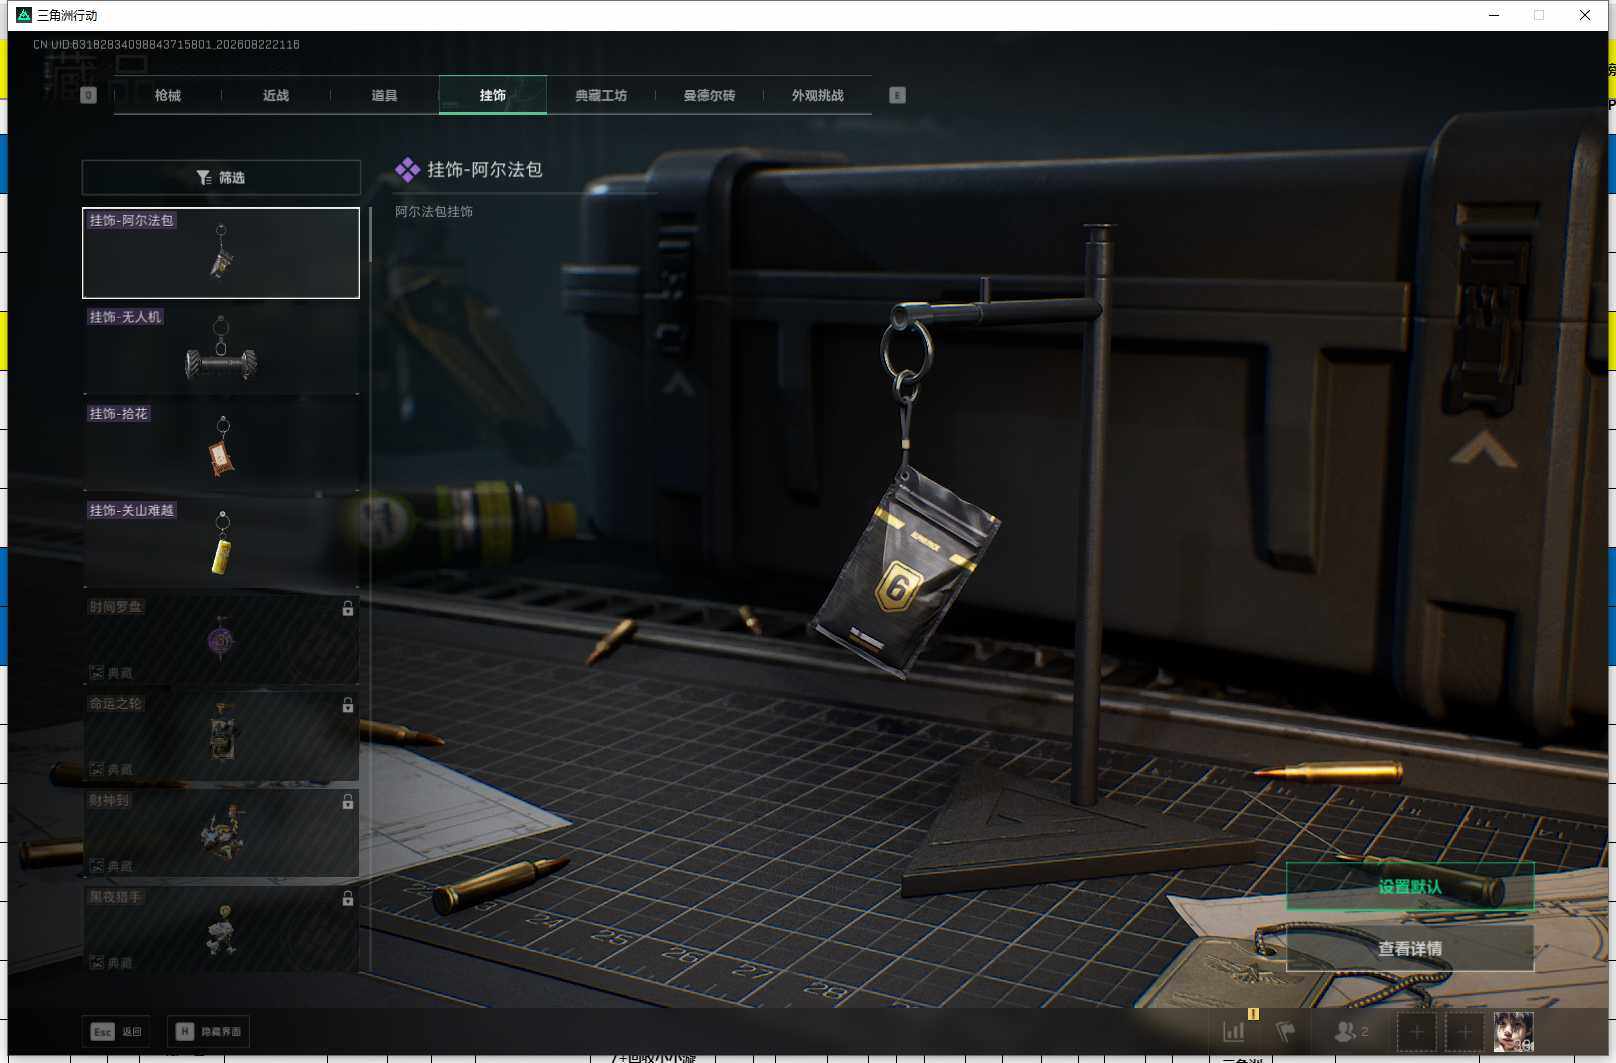Viewport: 1616px width, 1063px height.
Task: Click the second empty plus squad slot
Action: [1464, 1031]
